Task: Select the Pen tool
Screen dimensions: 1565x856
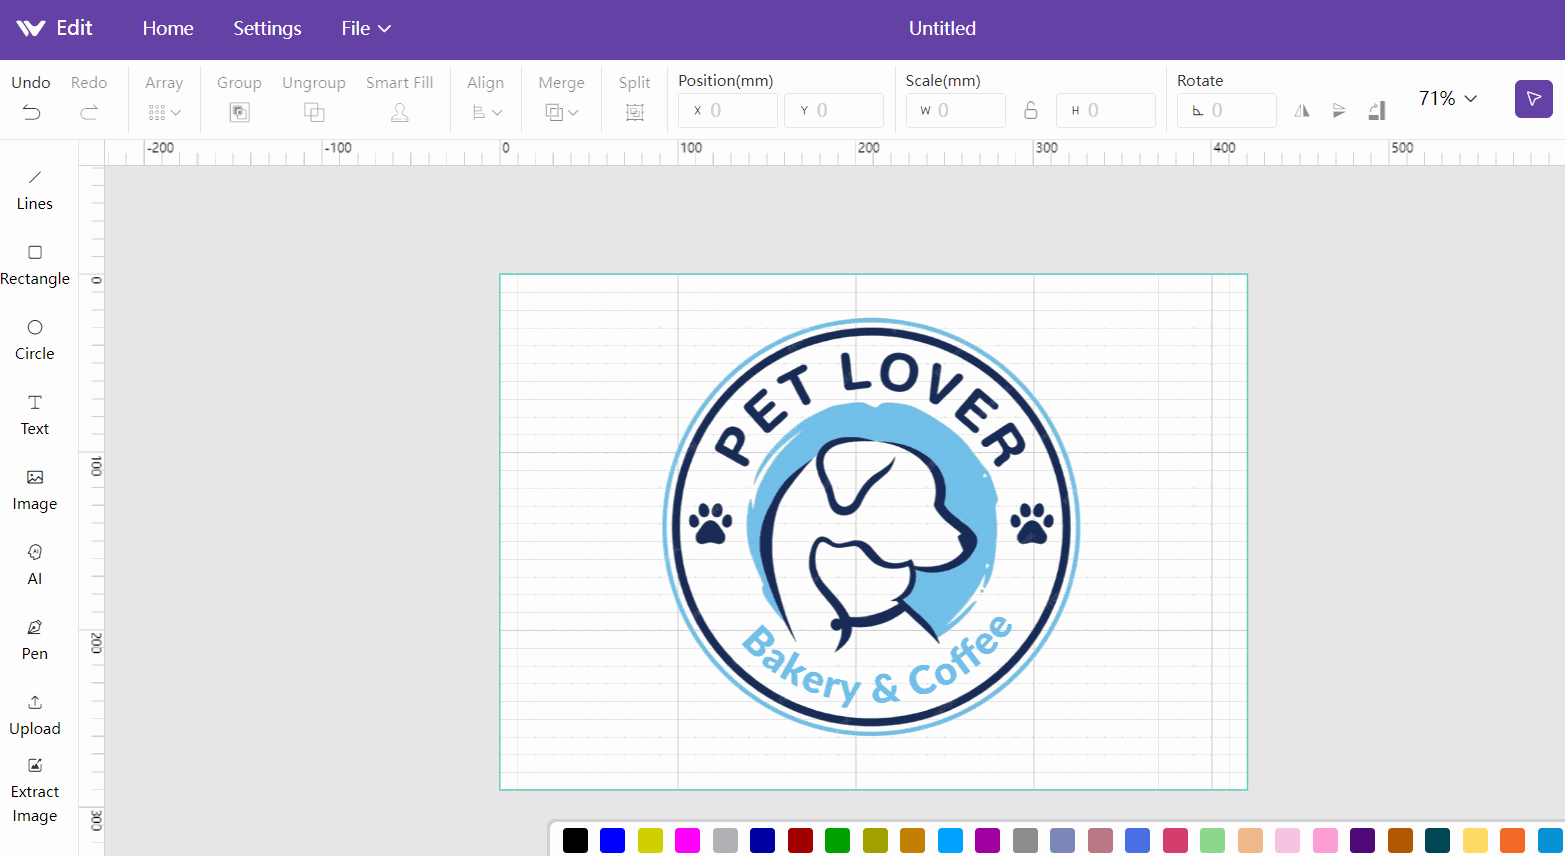Action: pyautogui.click(x=34, y=640)
